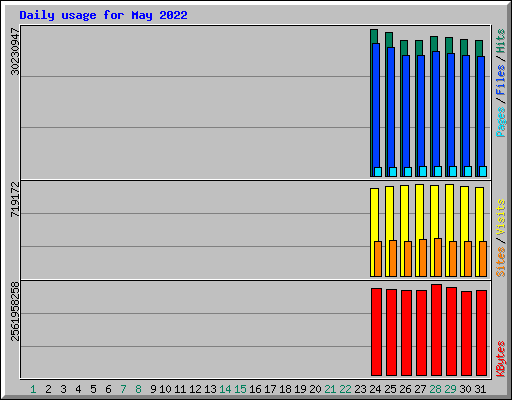512x400 pixels.
Task: Click day label 15 on the axis
Action: tap(240, 389)
